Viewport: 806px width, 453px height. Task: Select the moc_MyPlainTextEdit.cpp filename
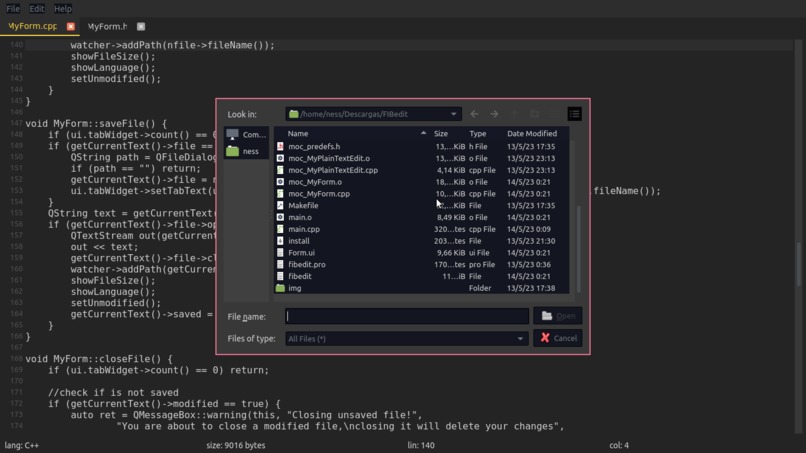pyautogui.click(x=333, y=170)
